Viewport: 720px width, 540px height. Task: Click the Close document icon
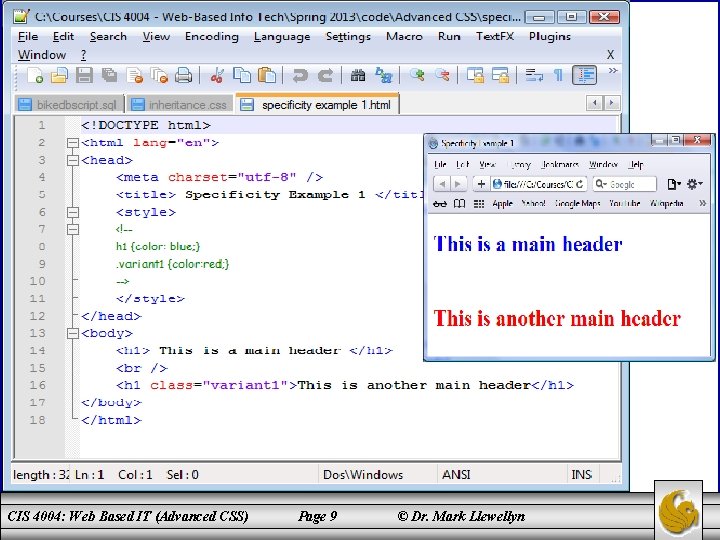(x=135, y=75)
